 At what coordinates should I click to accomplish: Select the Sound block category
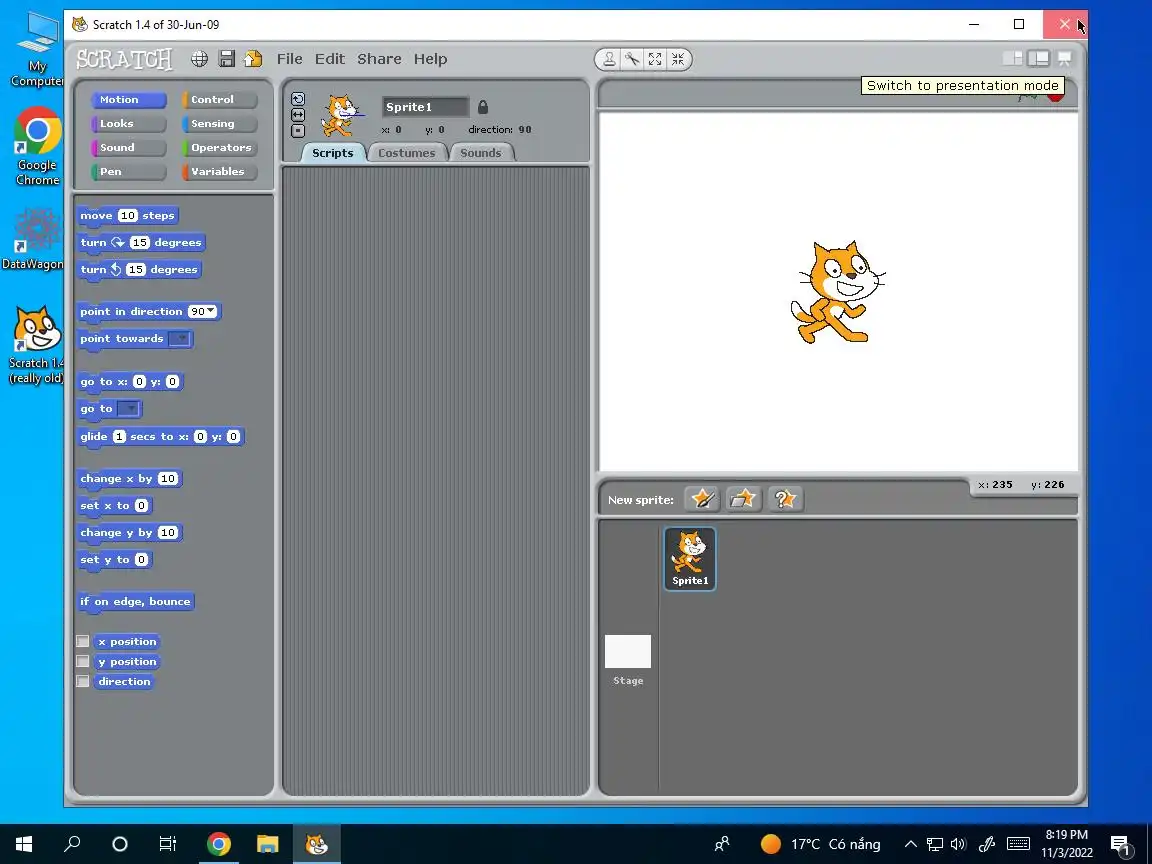click(x=129, y=148)
